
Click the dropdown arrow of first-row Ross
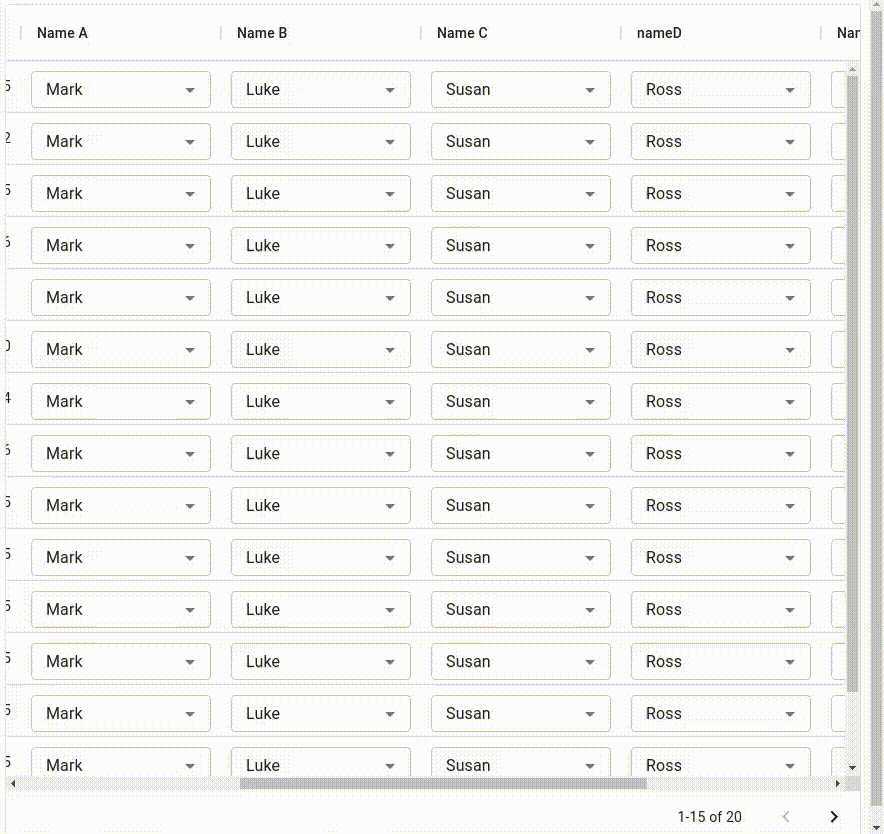click(x=790, y=90)
